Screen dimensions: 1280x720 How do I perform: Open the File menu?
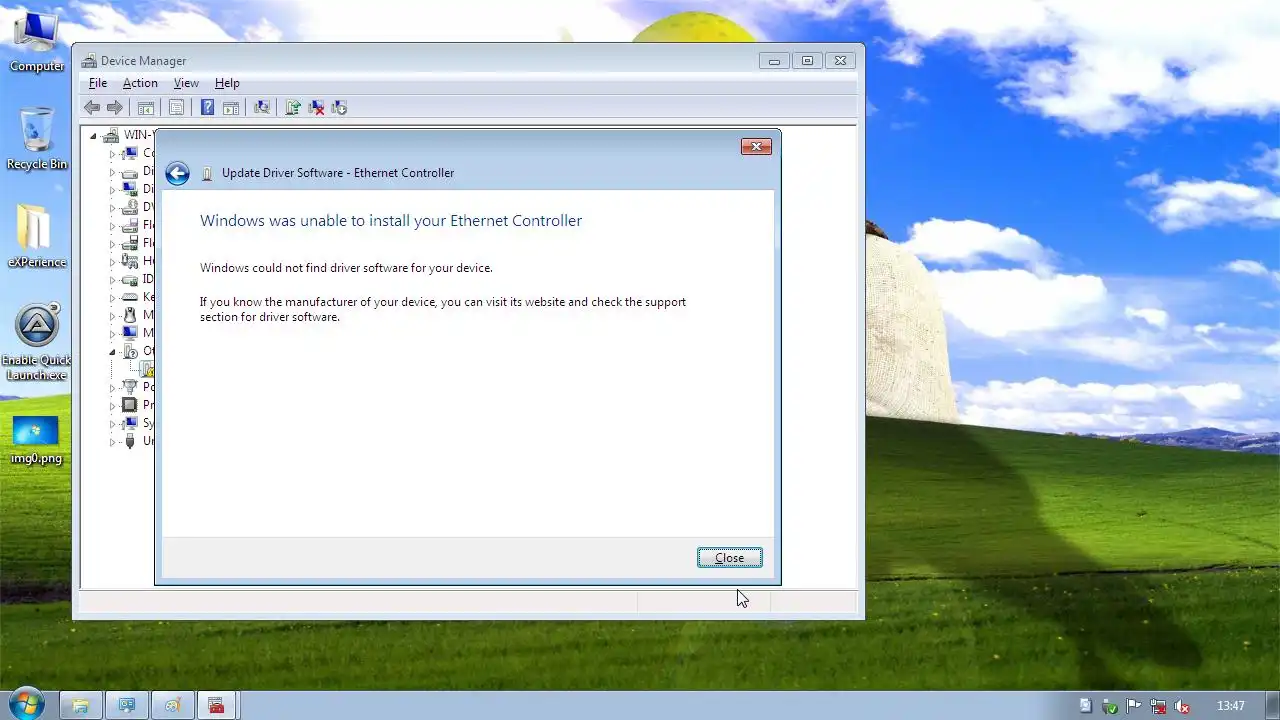(x=98, y=83)
